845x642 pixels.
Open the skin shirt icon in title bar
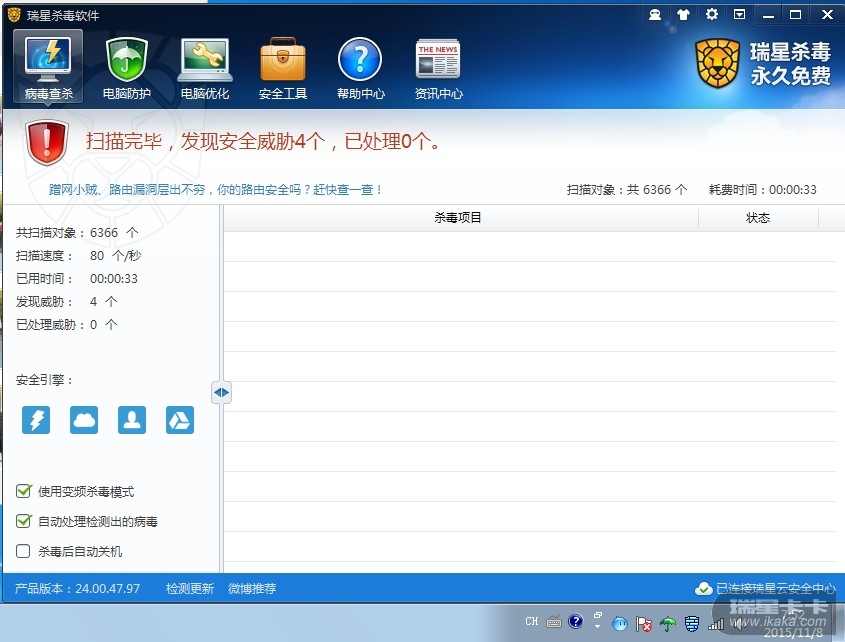(x=684, y=14)
